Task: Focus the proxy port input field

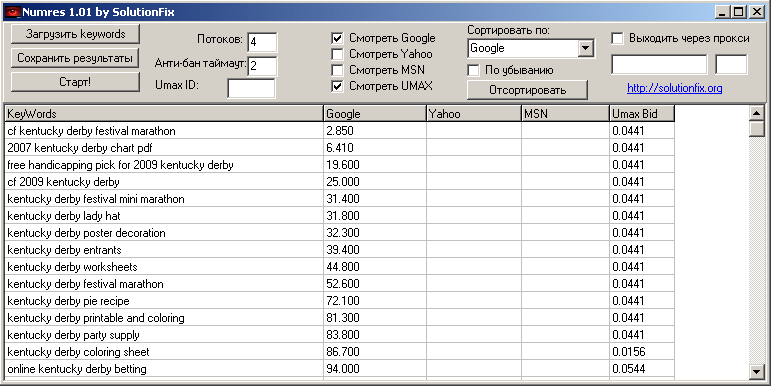Action: click(731, 64)
